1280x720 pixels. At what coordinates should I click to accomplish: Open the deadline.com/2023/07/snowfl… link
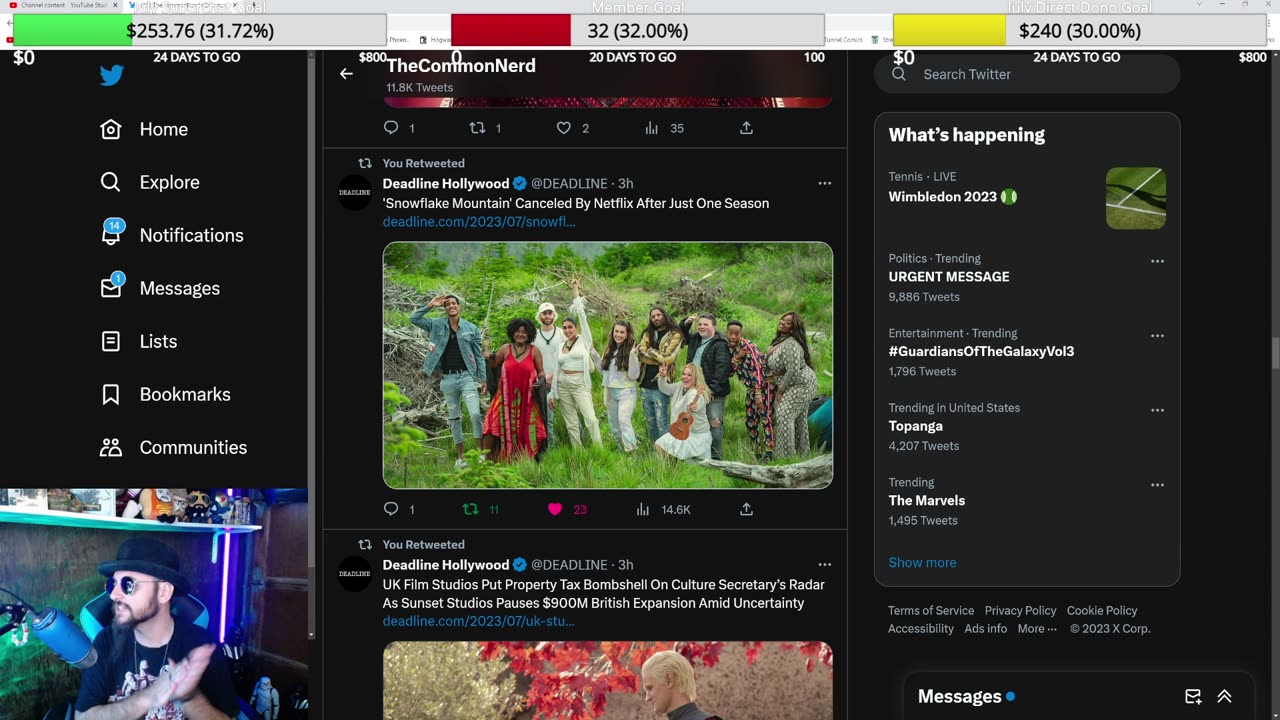click(x=479, y=221)
